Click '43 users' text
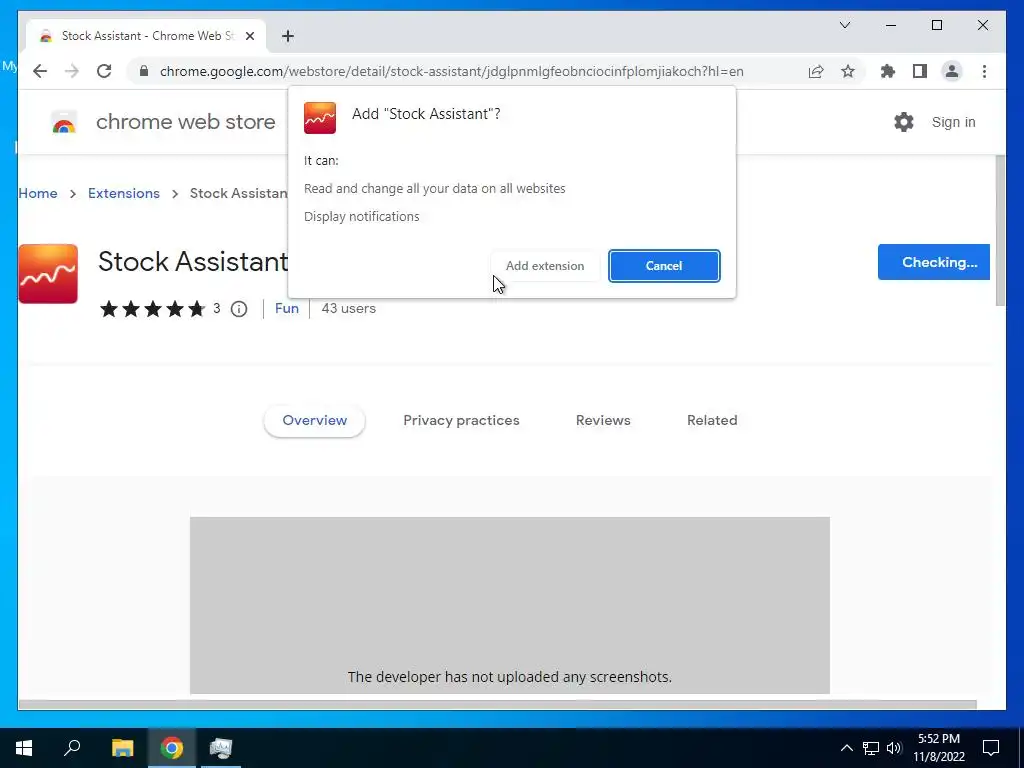The image size is (1024, 768). tap(348, 308)
